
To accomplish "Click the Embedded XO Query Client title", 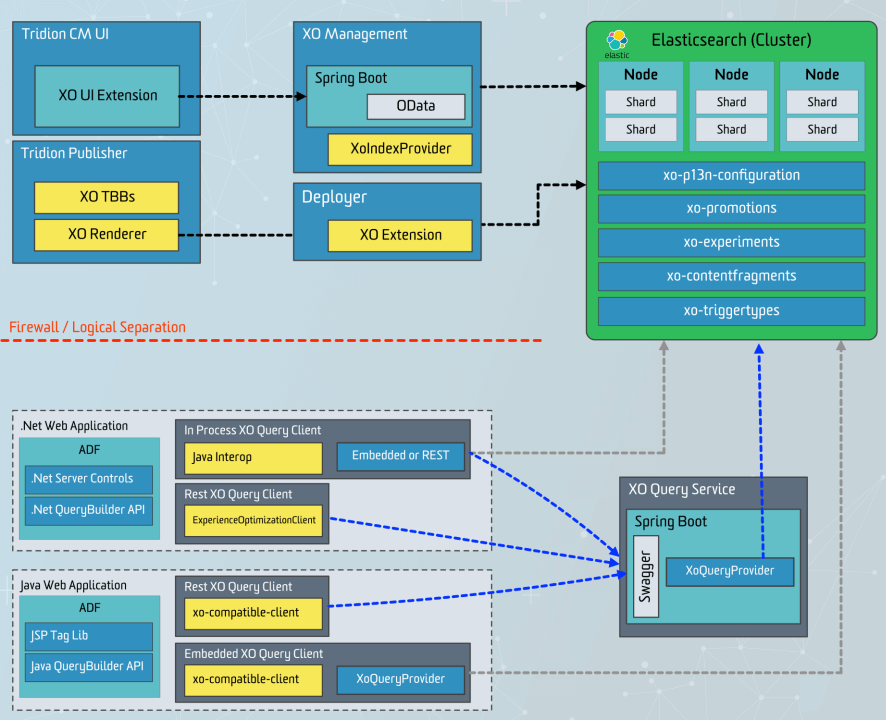I will [x=253, y=654].
